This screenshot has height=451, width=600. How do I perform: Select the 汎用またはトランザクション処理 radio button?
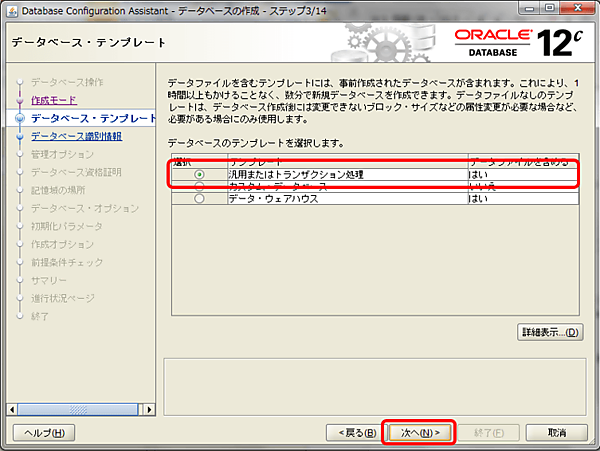point(199,174)
